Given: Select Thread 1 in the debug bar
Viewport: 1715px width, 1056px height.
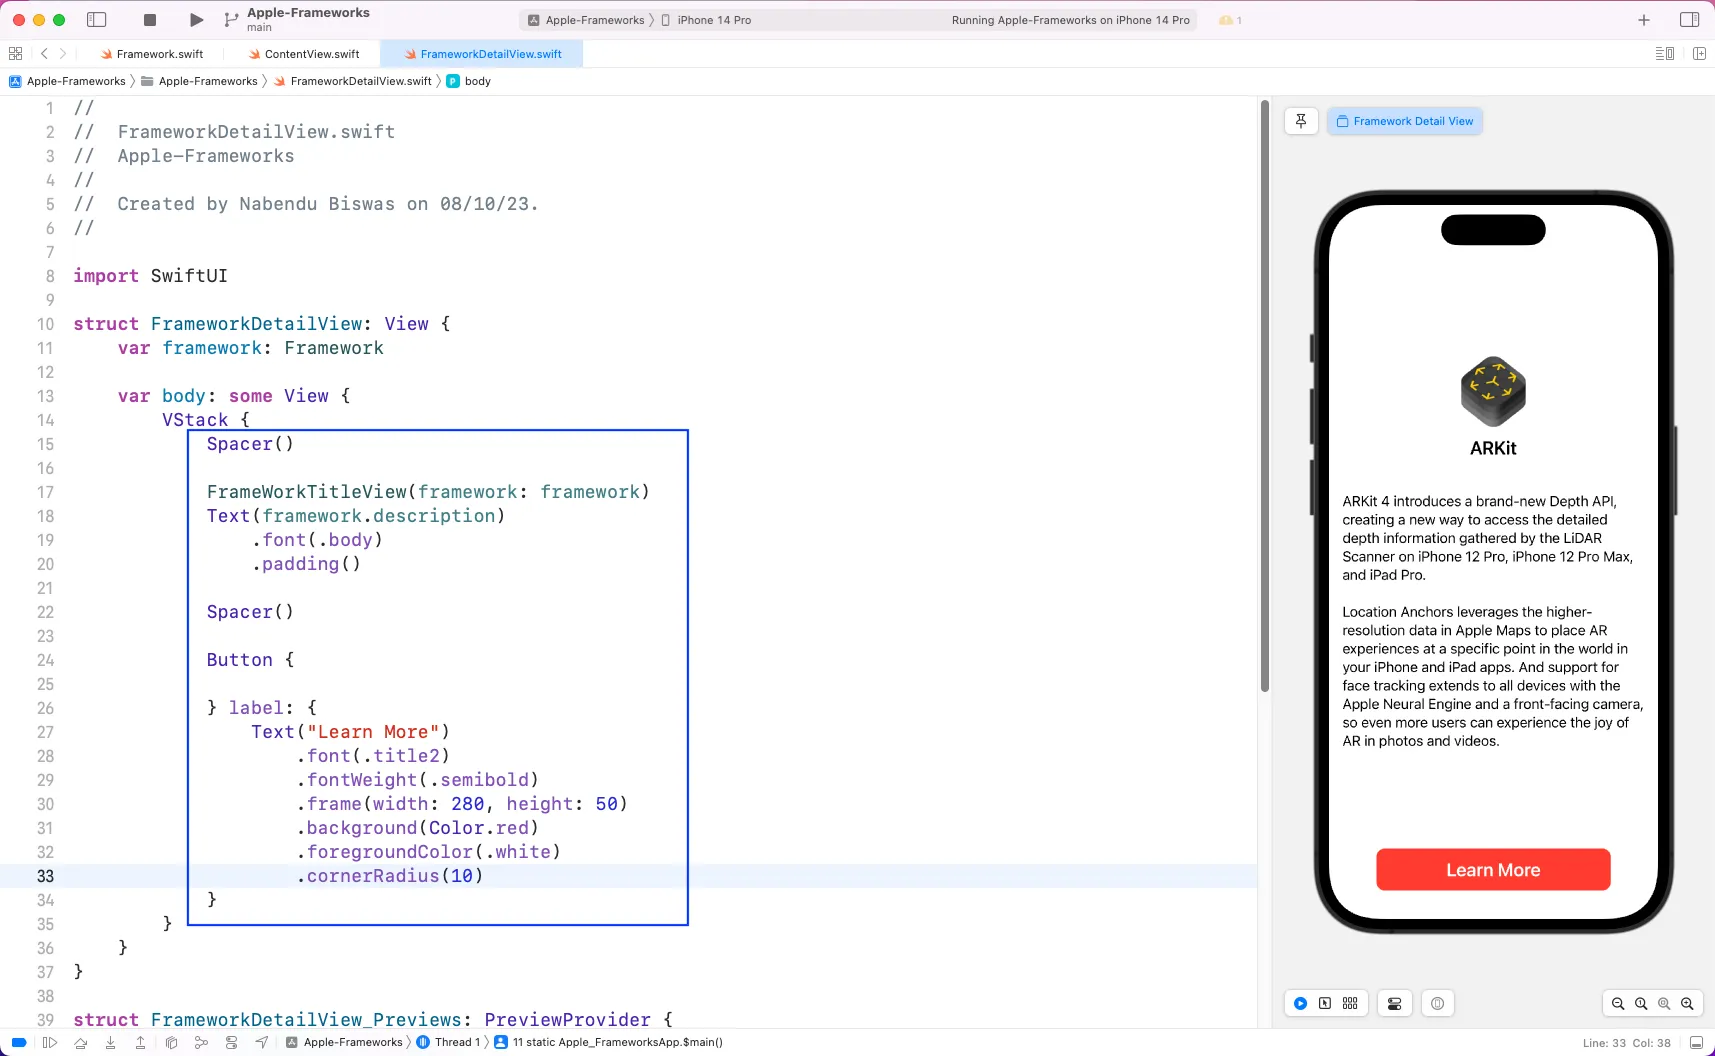Looking at the screenshot, I should click(x=449, y=1042).
